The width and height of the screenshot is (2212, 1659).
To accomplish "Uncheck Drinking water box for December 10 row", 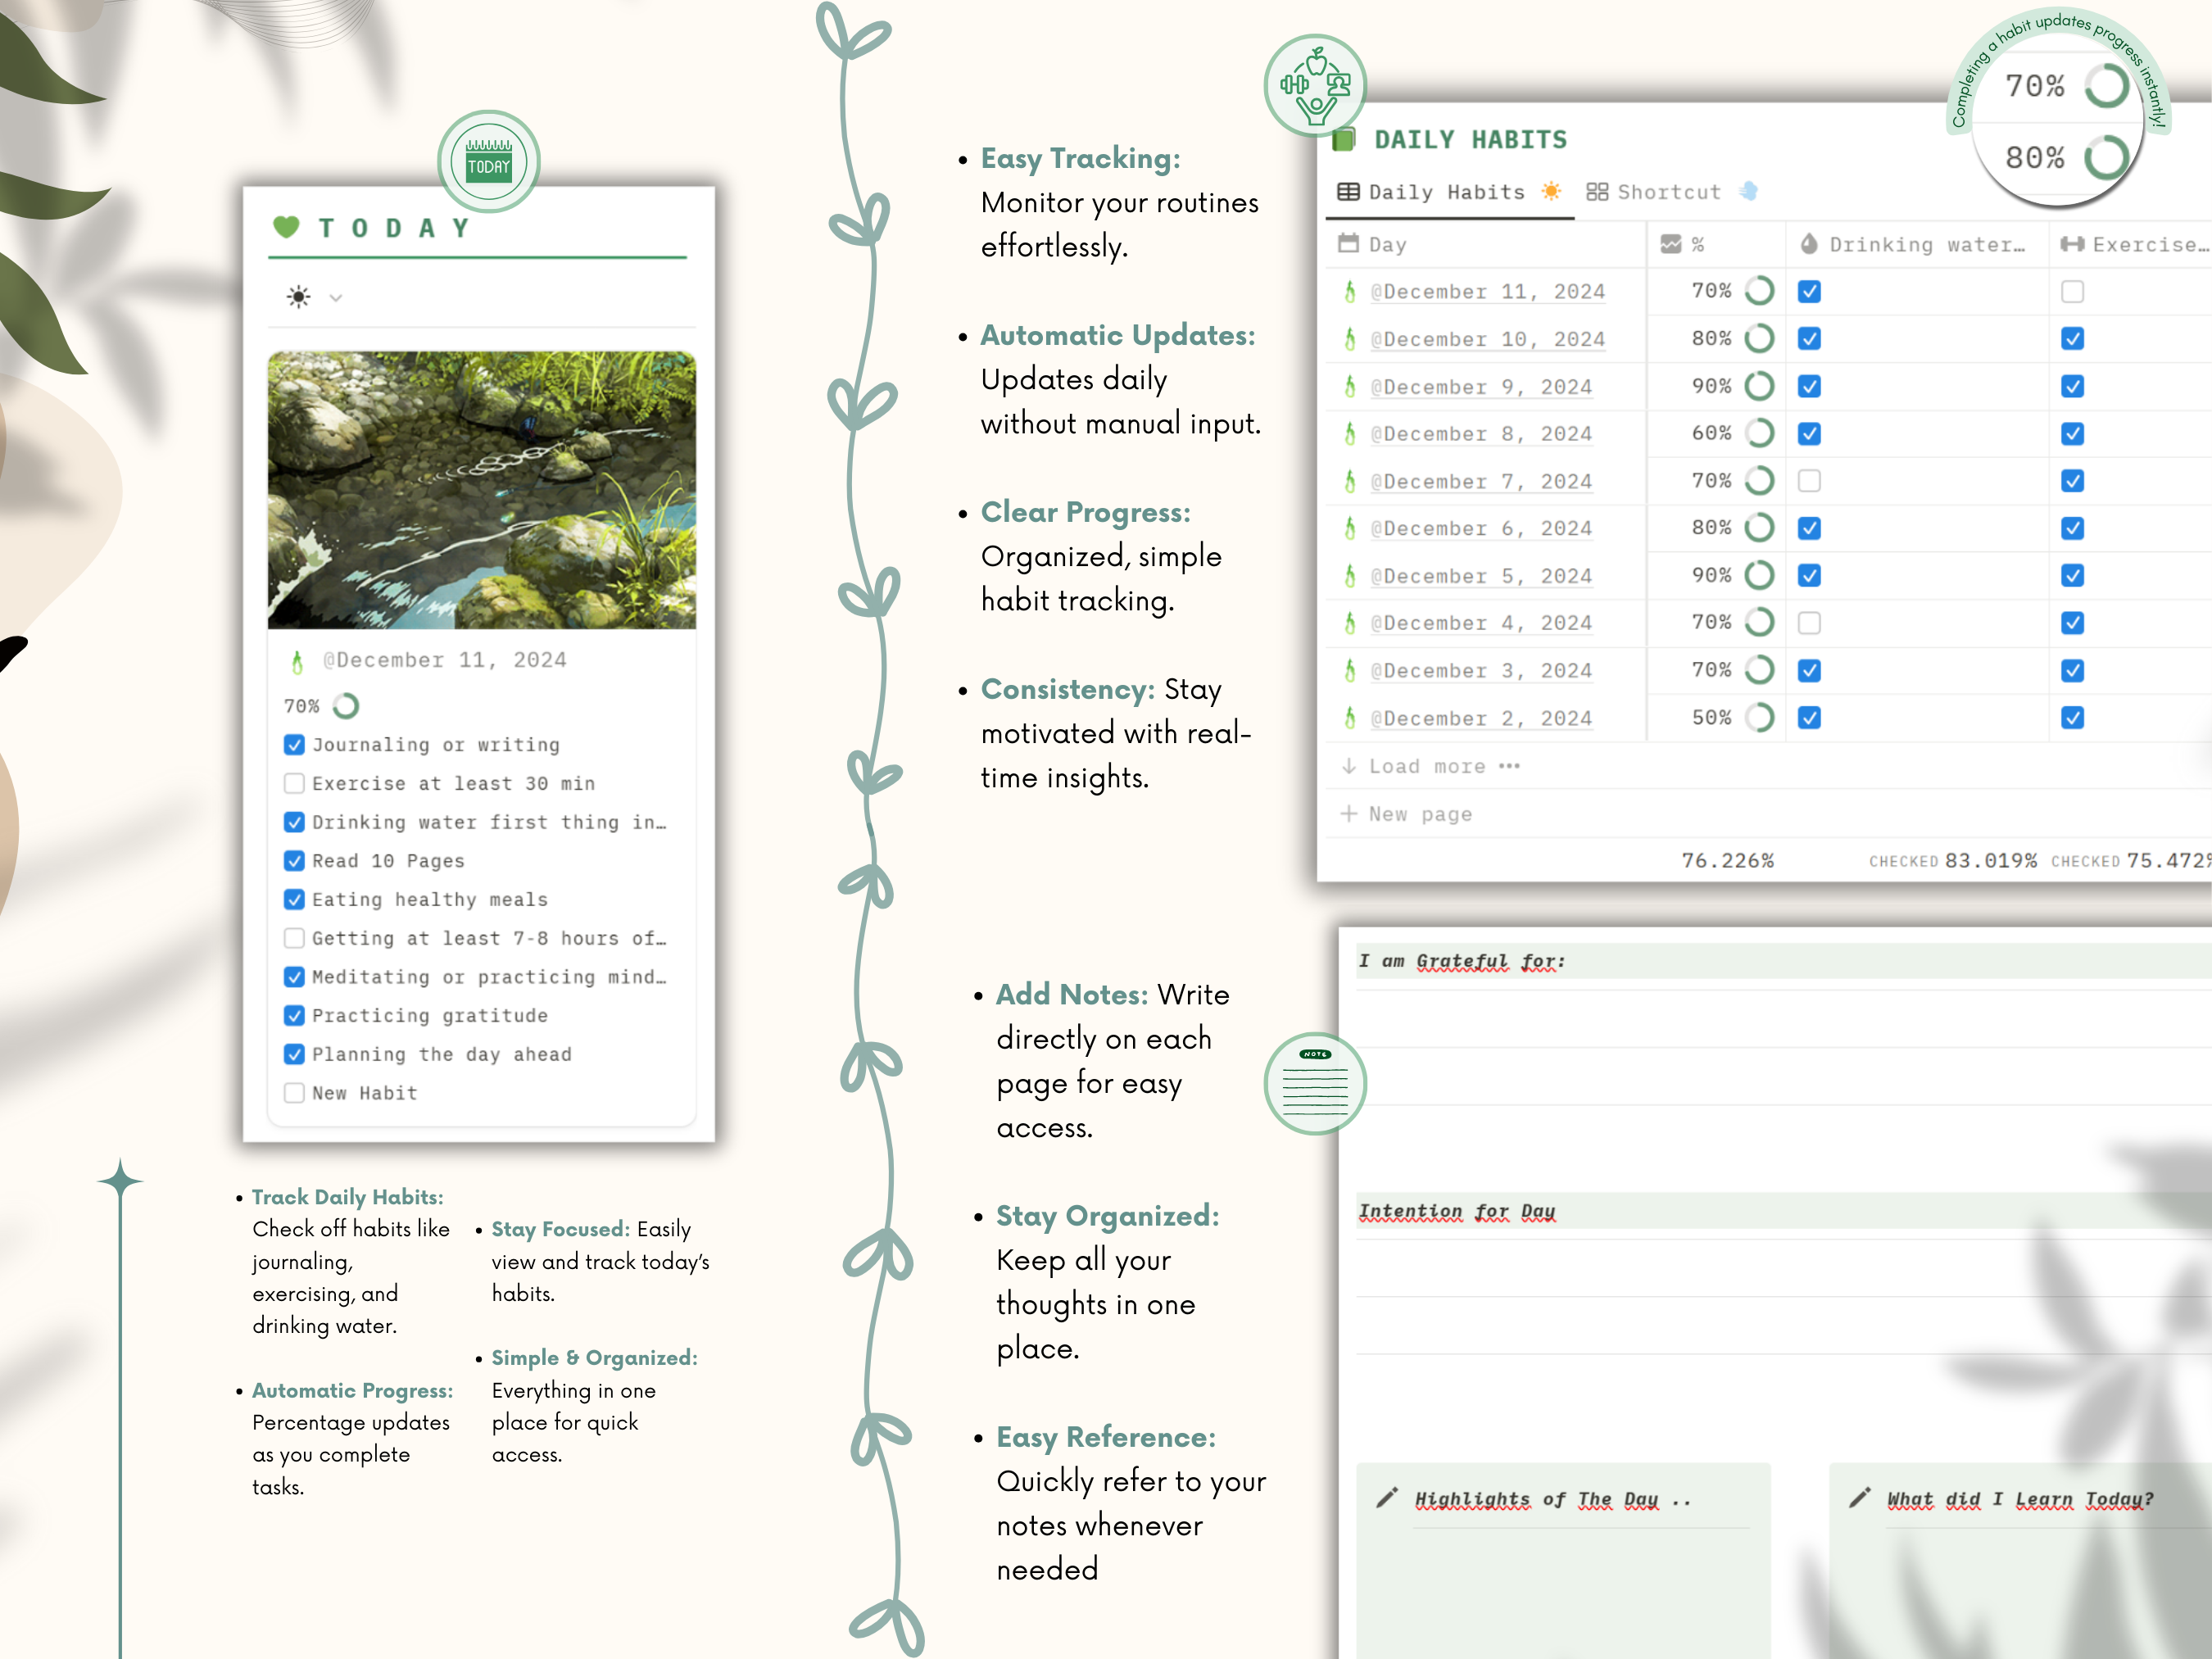I will coord(1809,338).
